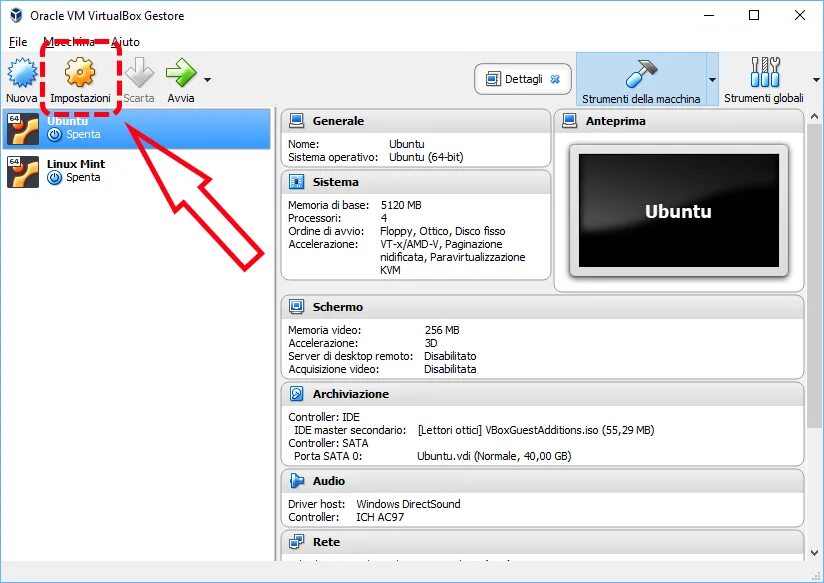Viewport: 824px width, 583px height.
Task: Click the Generale section monitor icon
Action: 296,121
